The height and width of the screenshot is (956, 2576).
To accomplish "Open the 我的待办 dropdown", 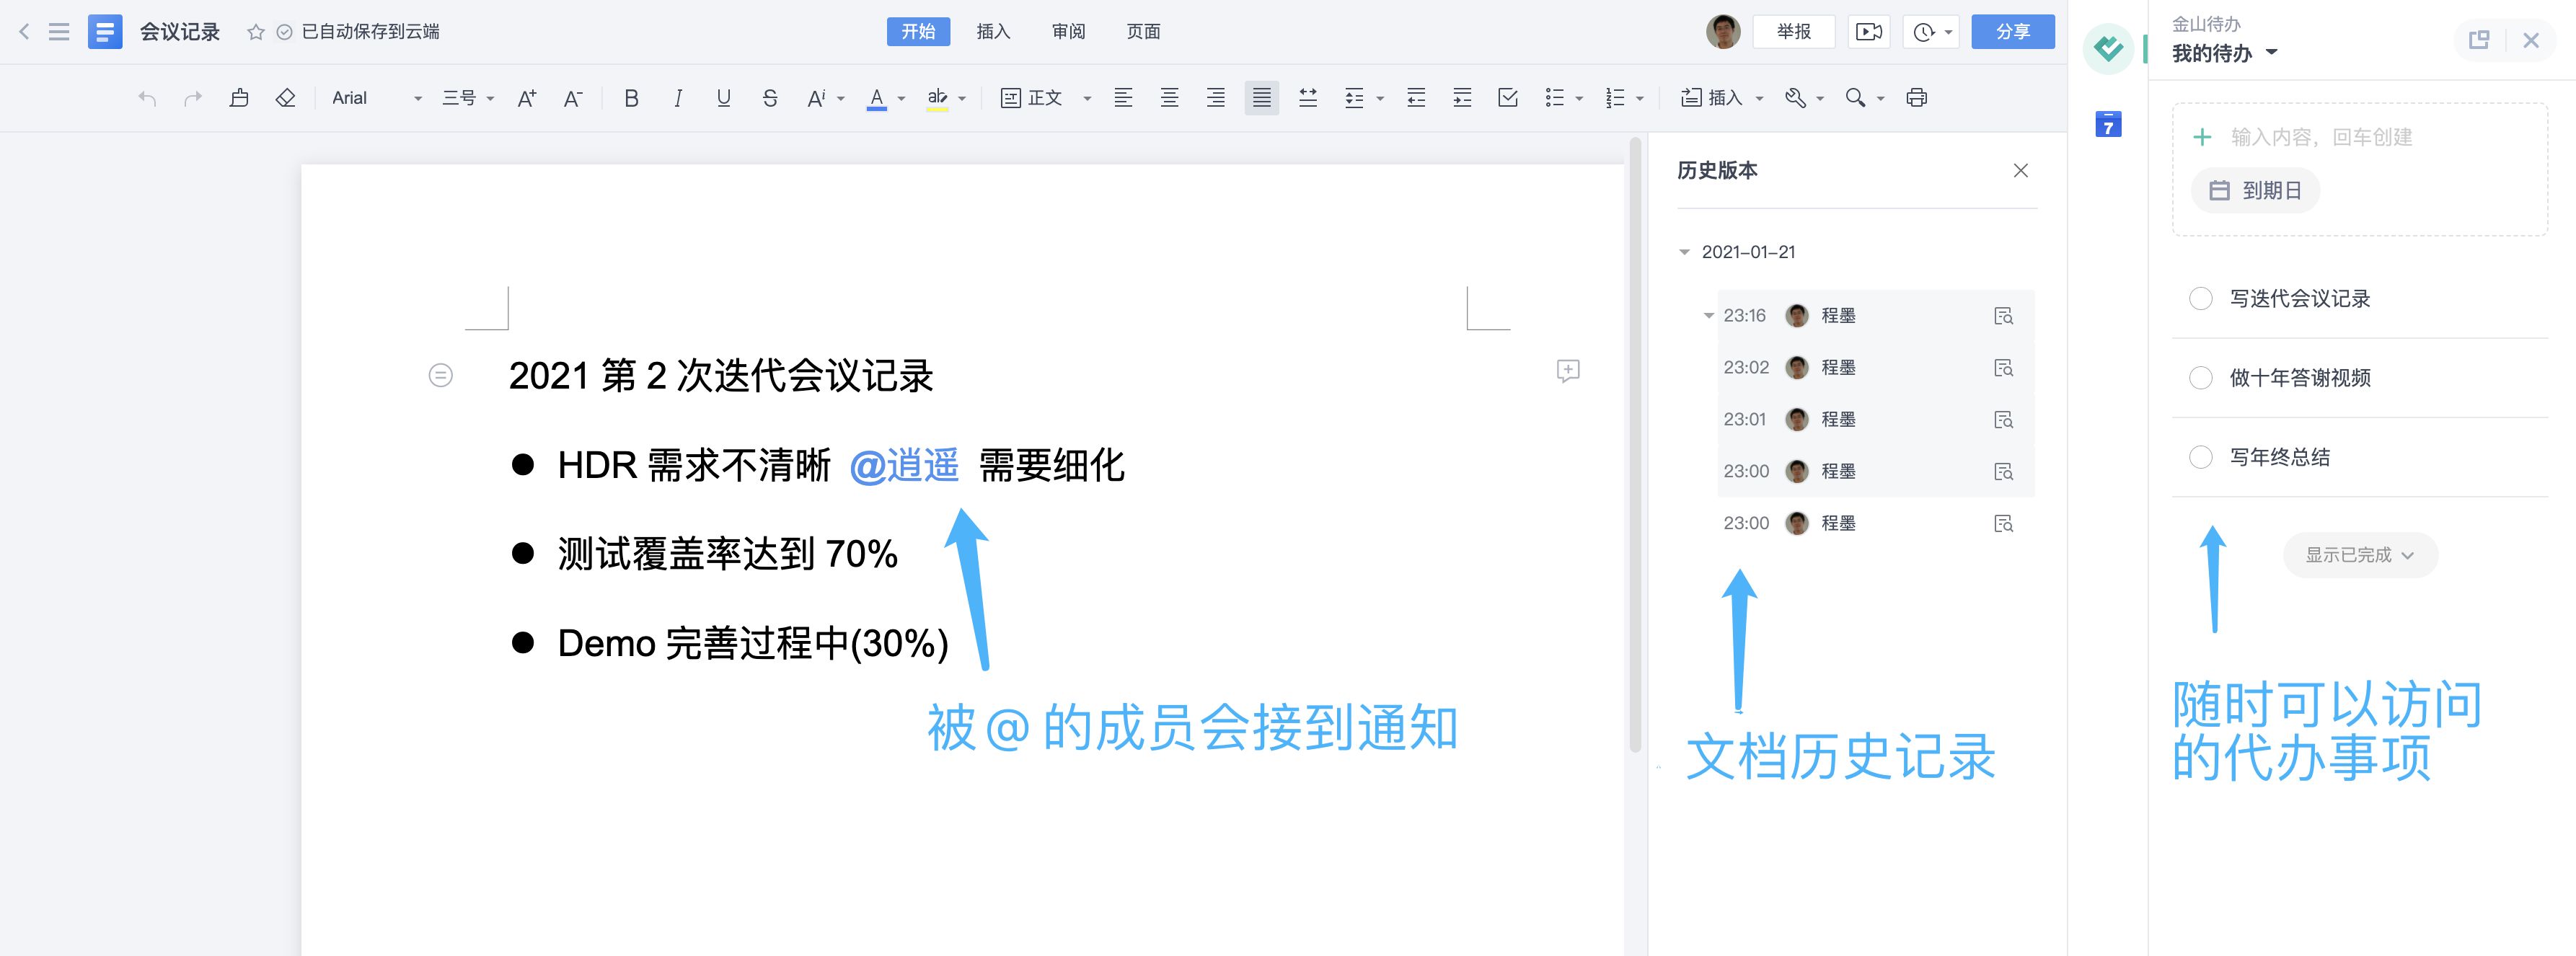I will pyautogui.click(x=2225, y=53).
